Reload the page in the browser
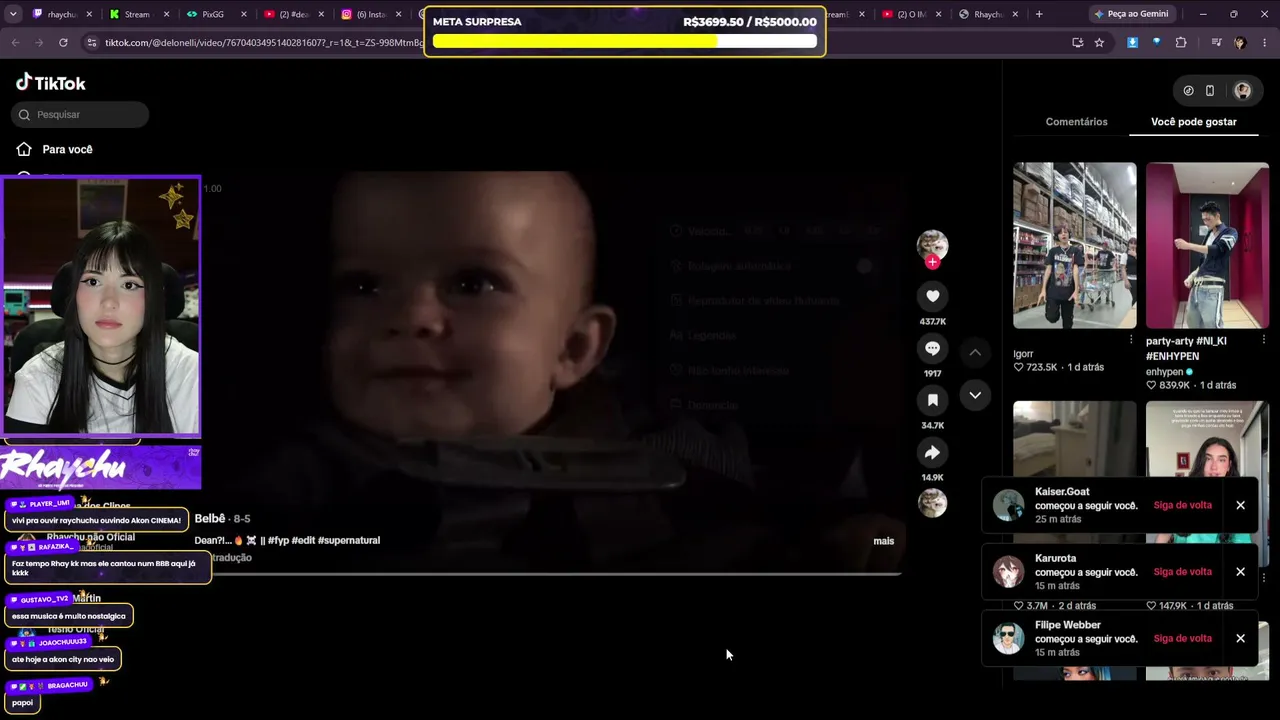Image resolution: width=1280 pixels, height=720 pixels. (x=63, y=43)
